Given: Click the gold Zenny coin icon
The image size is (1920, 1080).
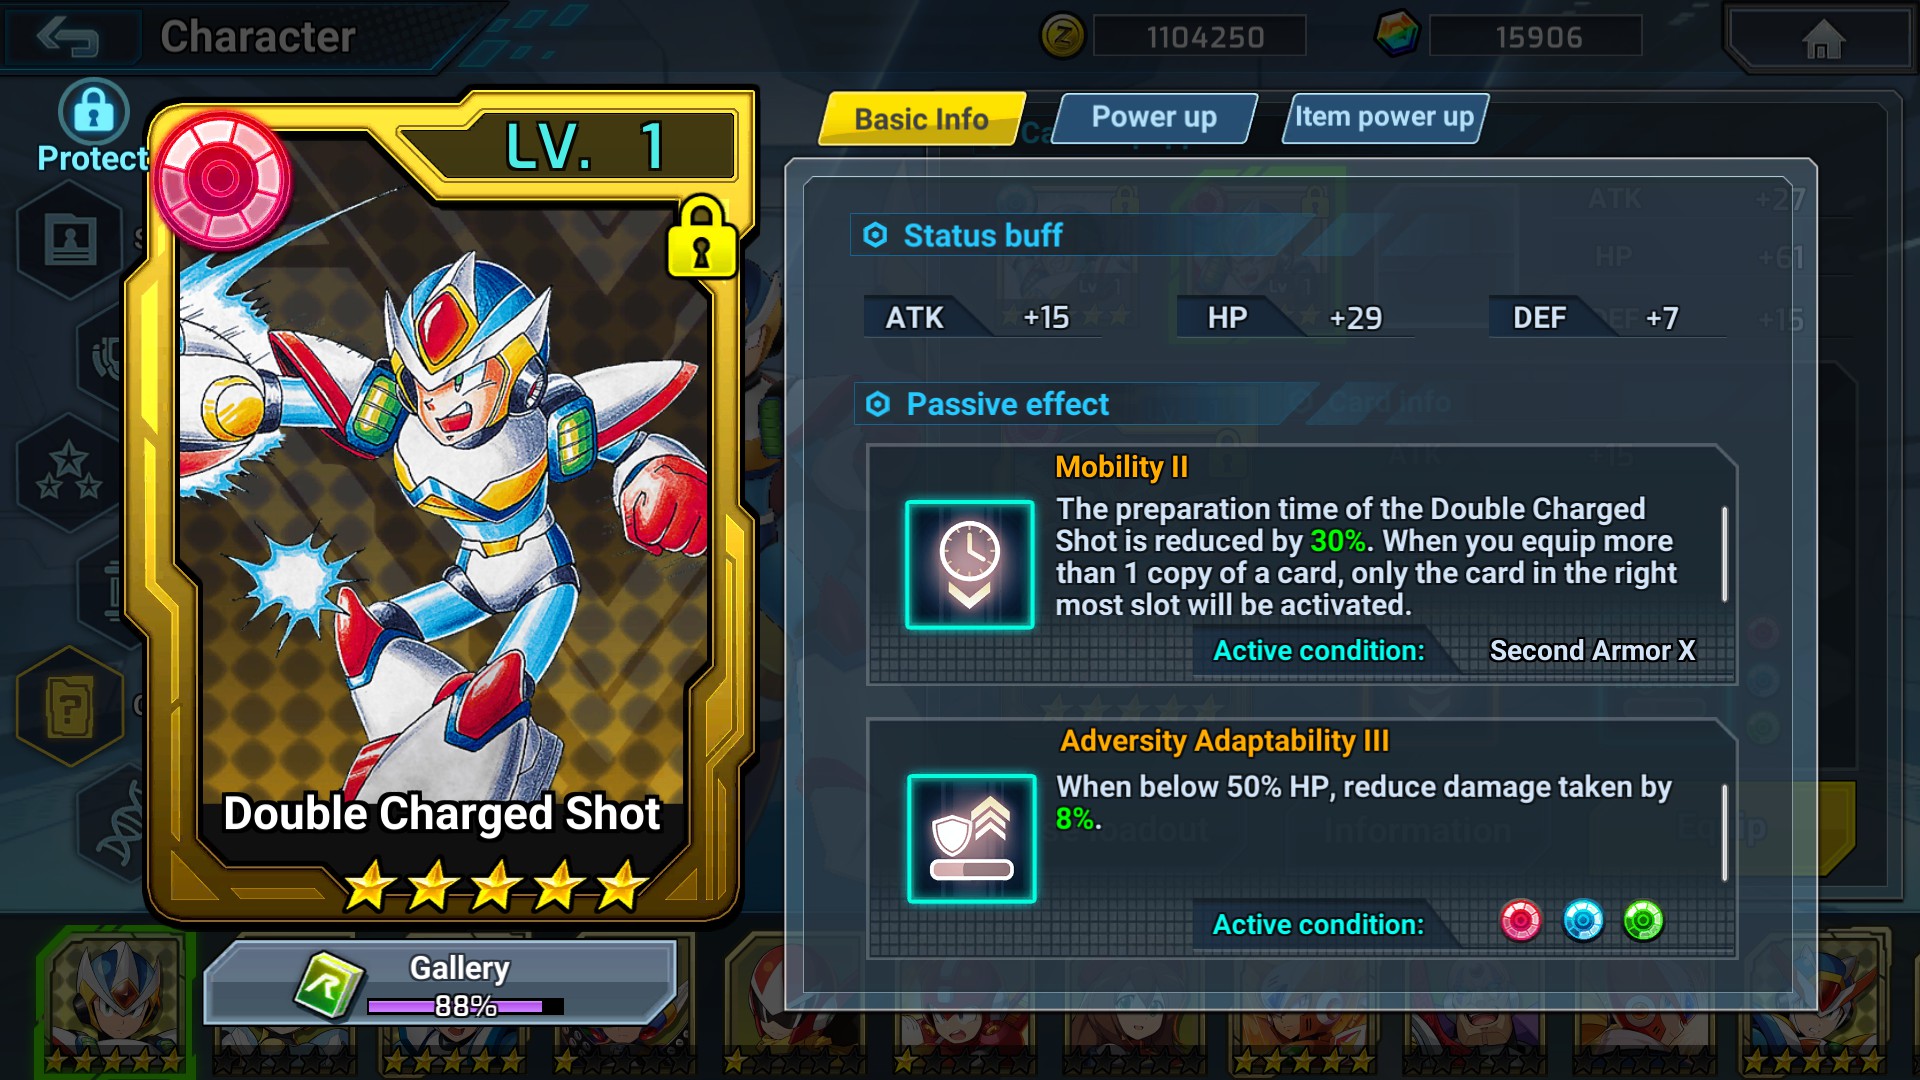Looking at the screenshot, I should pyautogui.click(x=1063, y=38).
